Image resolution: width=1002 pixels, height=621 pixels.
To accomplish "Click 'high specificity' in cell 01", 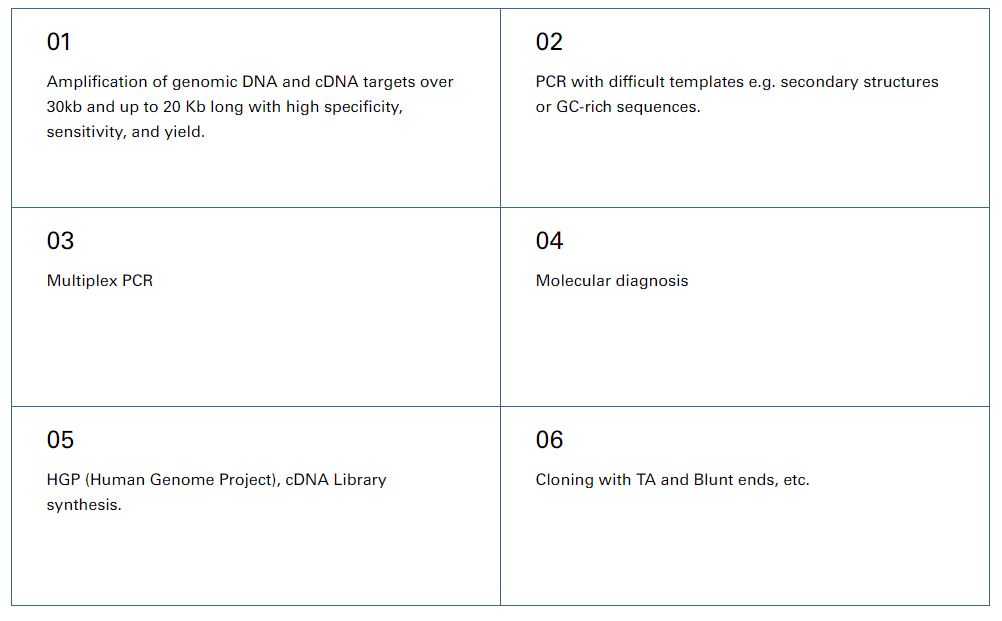I will click(x=344, y=107).
